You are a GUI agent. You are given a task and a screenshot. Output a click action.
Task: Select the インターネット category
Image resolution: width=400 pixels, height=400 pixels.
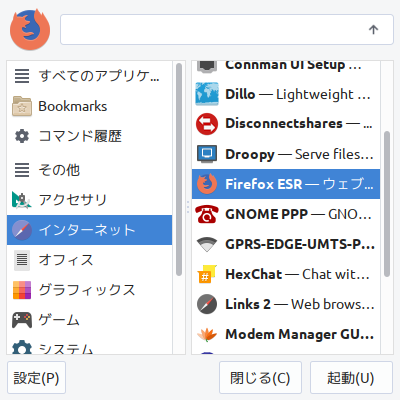coord(89,230)
